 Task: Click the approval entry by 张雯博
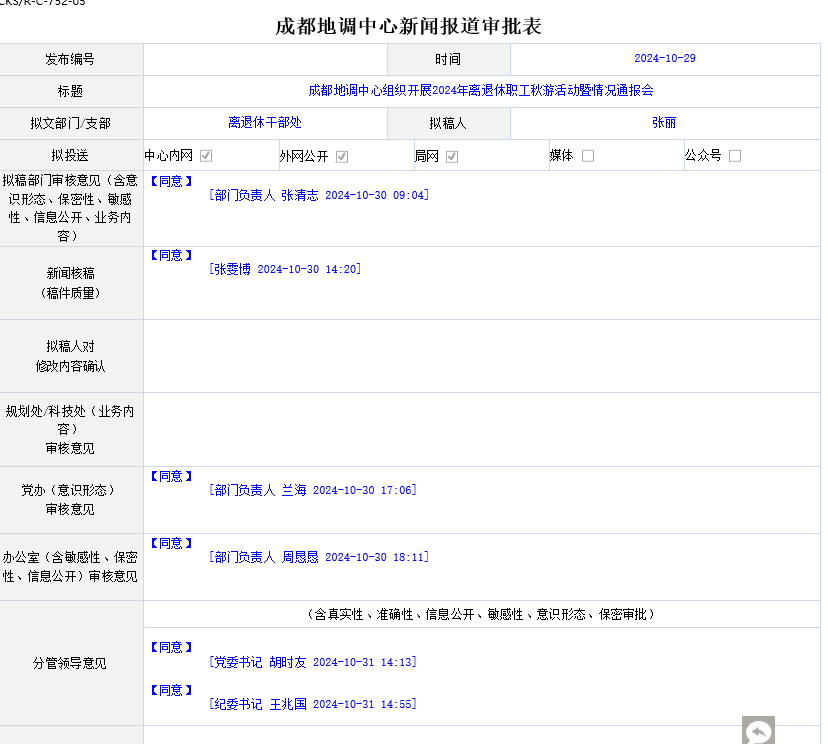tap(285, 269)
